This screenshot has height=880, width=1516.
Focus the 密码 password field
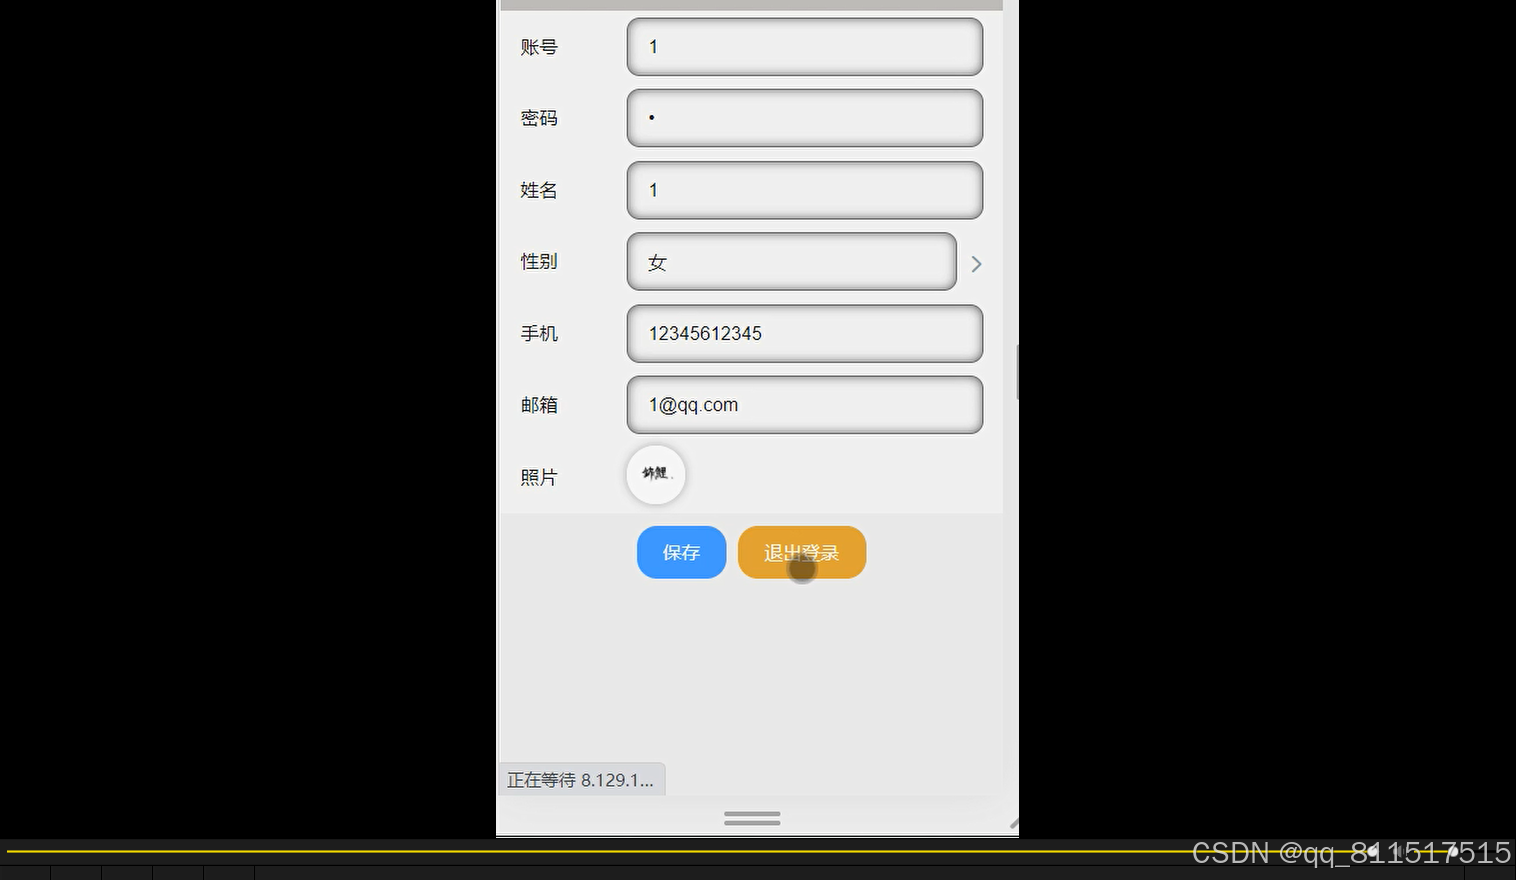805,118
